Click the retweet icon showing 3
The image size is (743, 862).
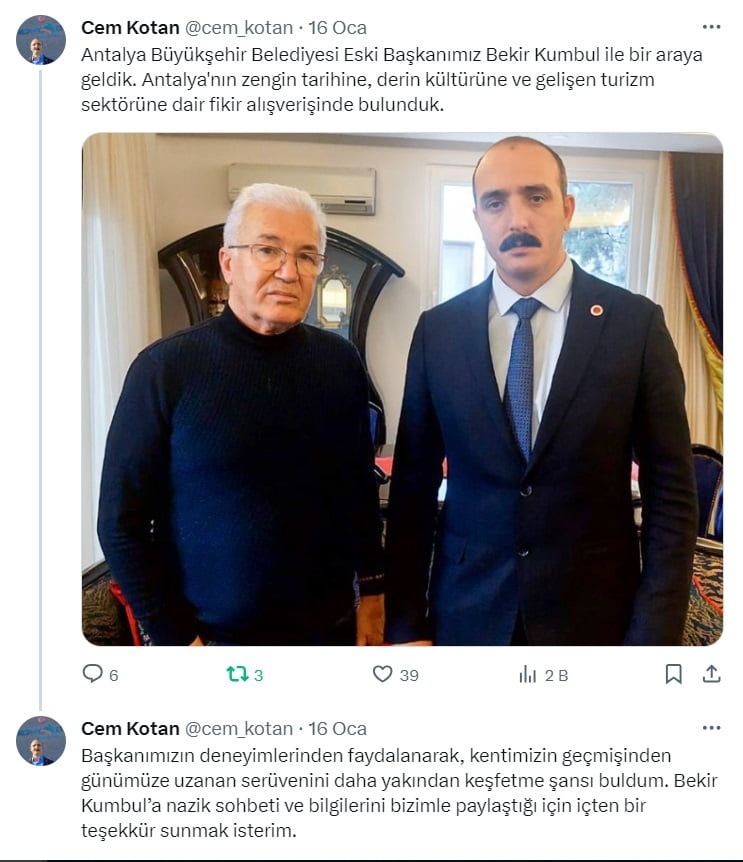click(237, 674)
